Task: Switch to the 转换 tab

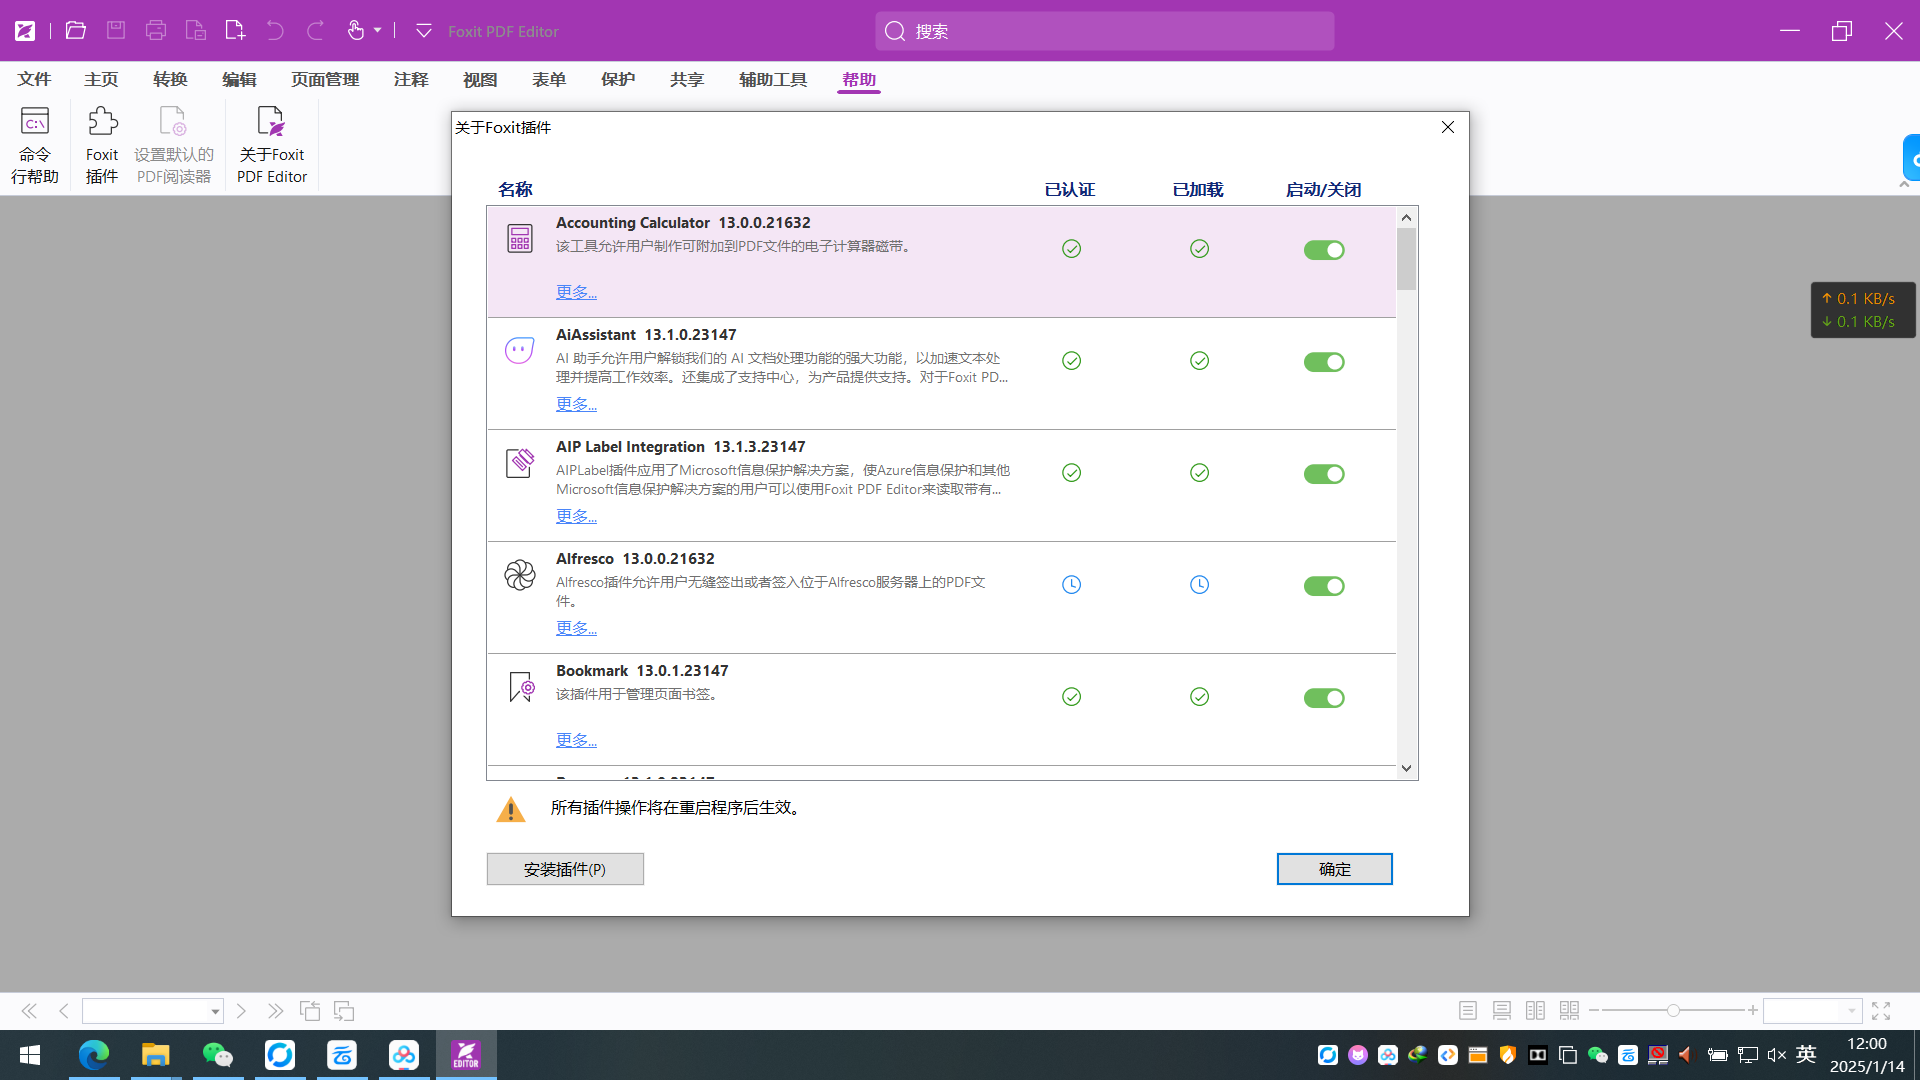Action: pyautogui.click(x=170, y=79)
